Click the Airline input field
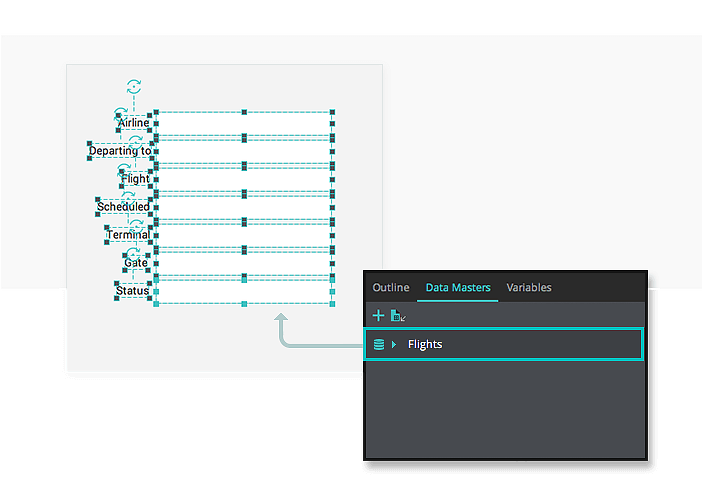The image size is (702, 490). (244, 124)
